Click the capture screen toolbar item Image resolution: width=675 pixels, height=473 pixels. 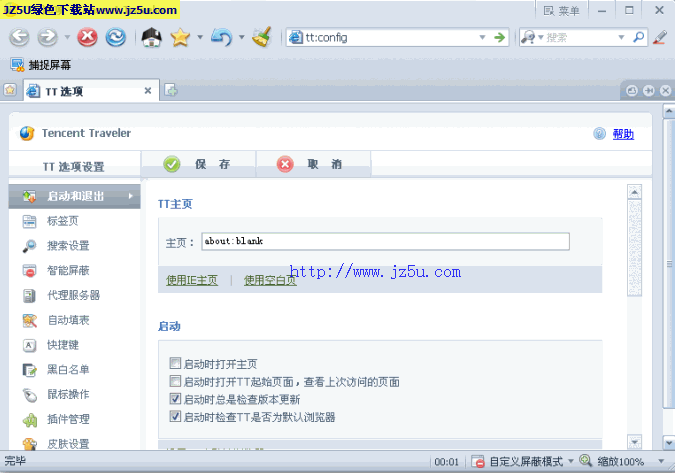[x=41, y=65]
